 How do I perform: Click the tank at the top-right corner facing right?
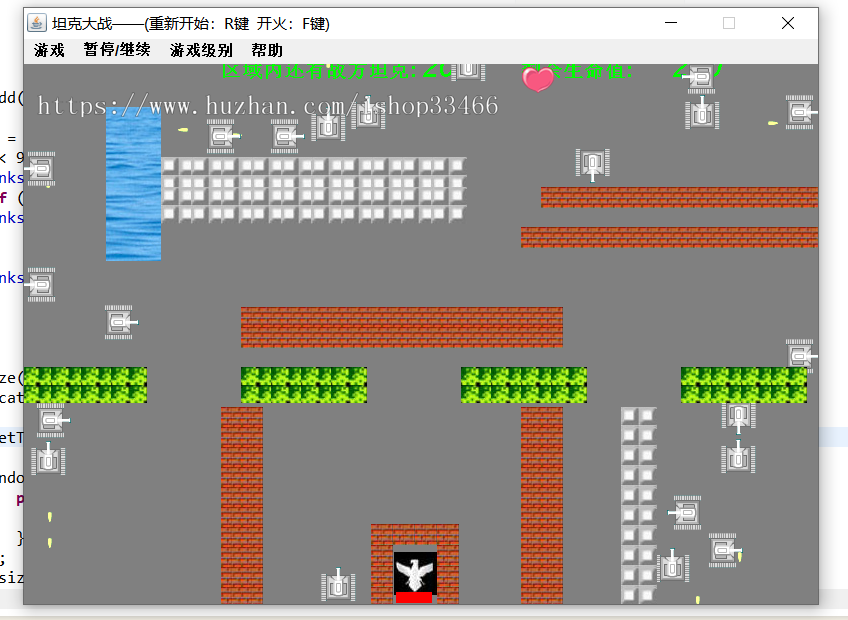801,113
